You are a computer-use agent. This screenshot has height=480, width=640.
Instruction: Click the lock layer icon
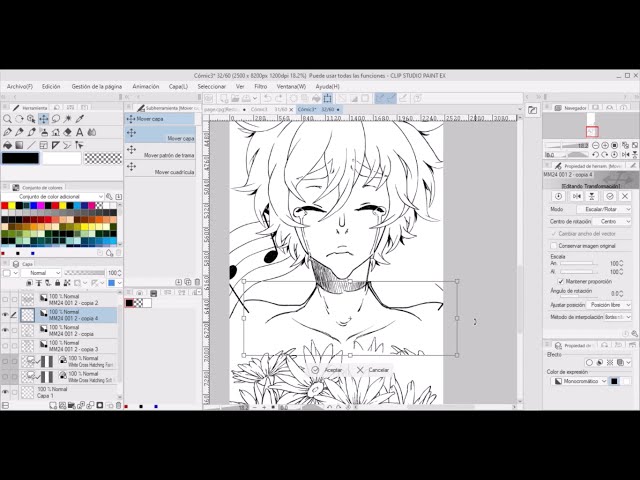click(x=58, y=282)
